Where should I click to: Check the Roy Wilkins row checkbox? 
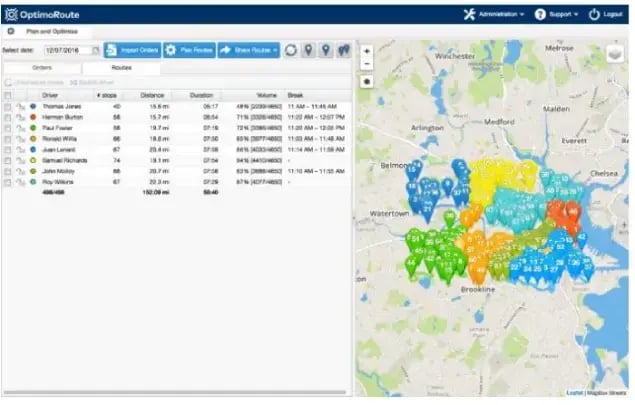click(8, 183)
